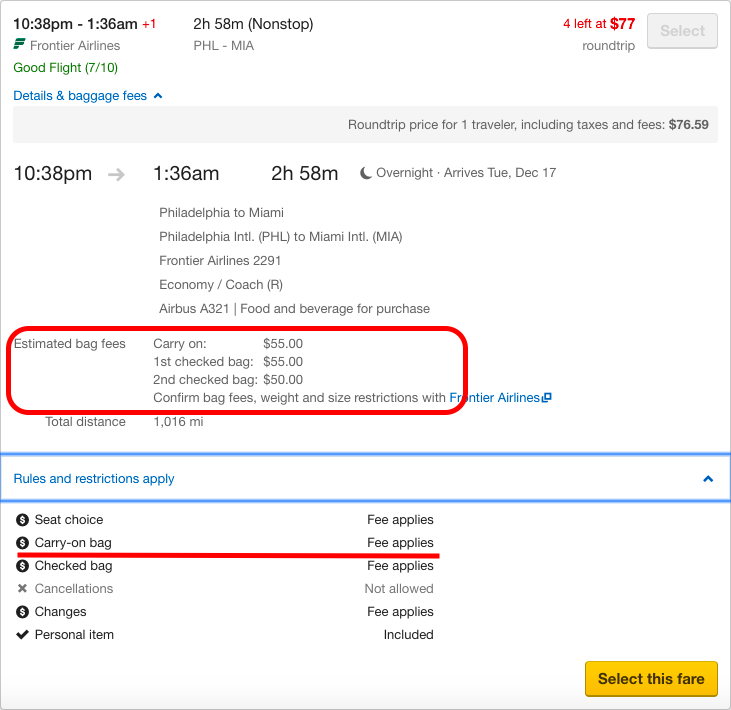Click the 'Frontier Airlines' name under flight times
Viewport: 731px width, 710px height.
(75, 46)
